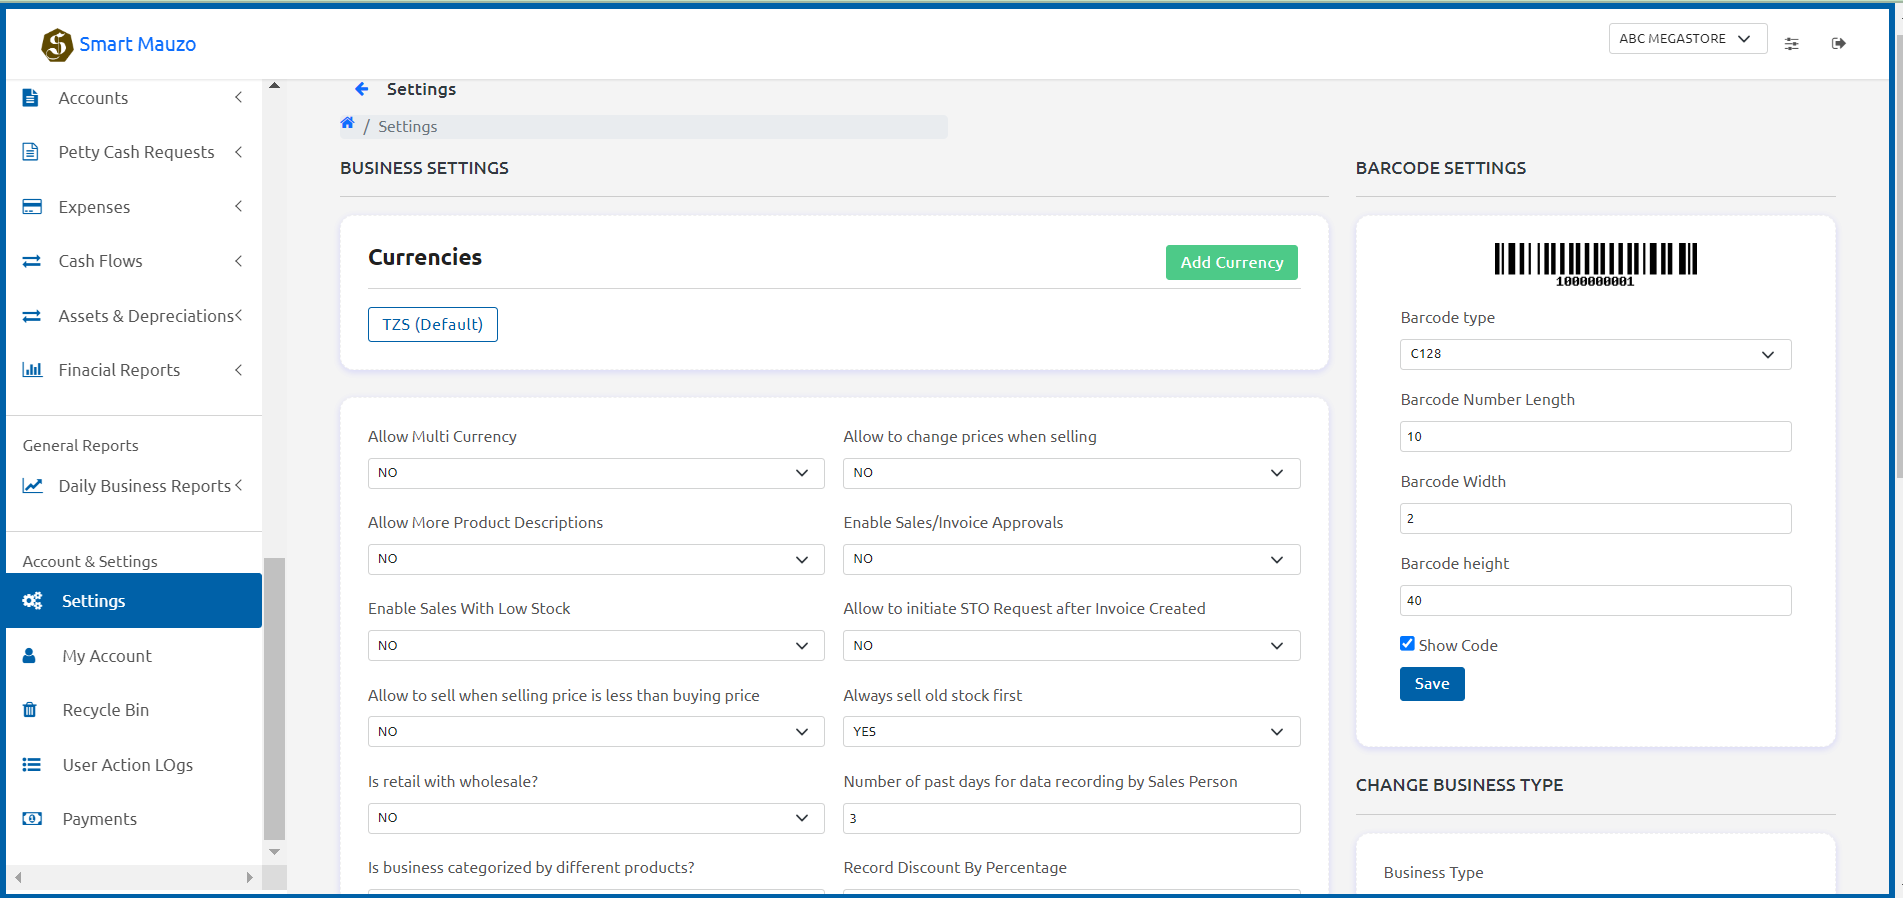Toggle the Show Code checkbox
This screenshot has height=898, width=1903.
(x=1407, y=644)
